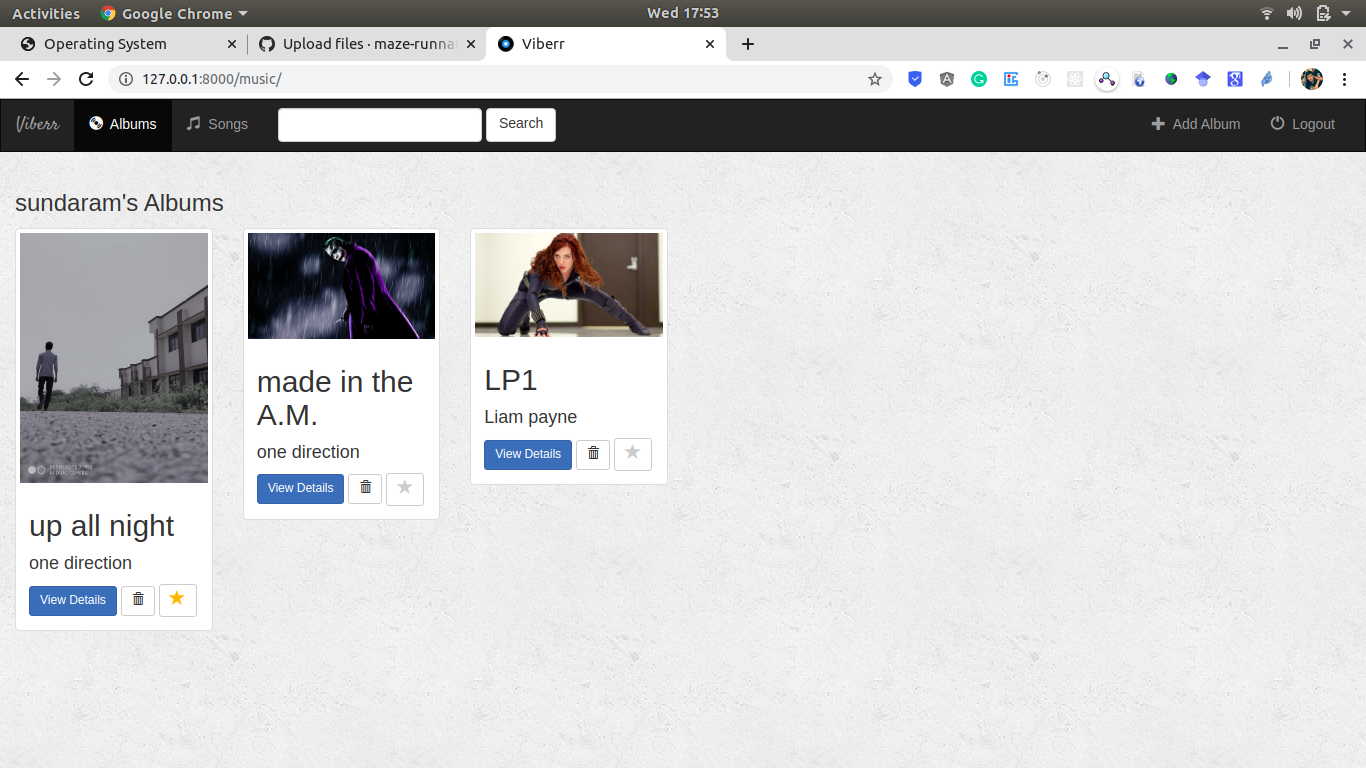The width and height of the screenshot is (1366, 768).
Task: Open the graduation cap extension icon
Action: pos(1203,79)
